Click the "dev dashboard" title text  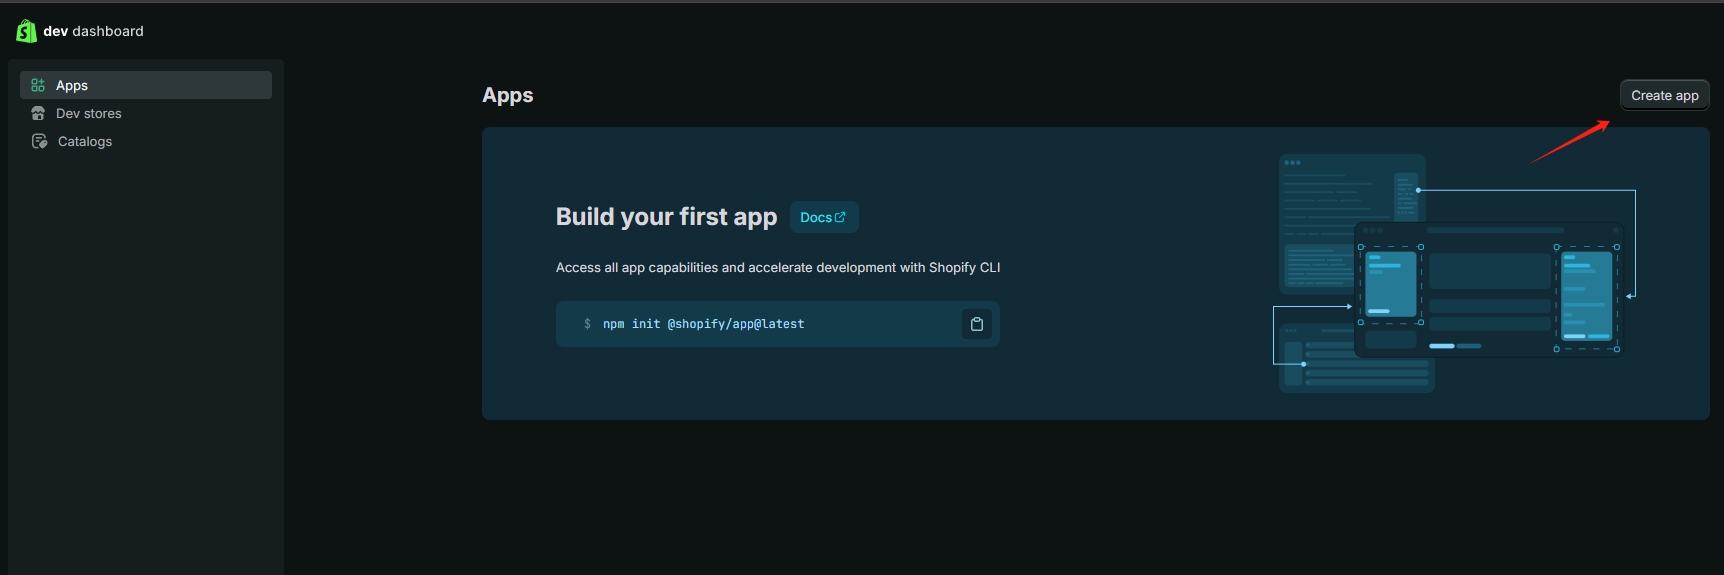(93, 31)
